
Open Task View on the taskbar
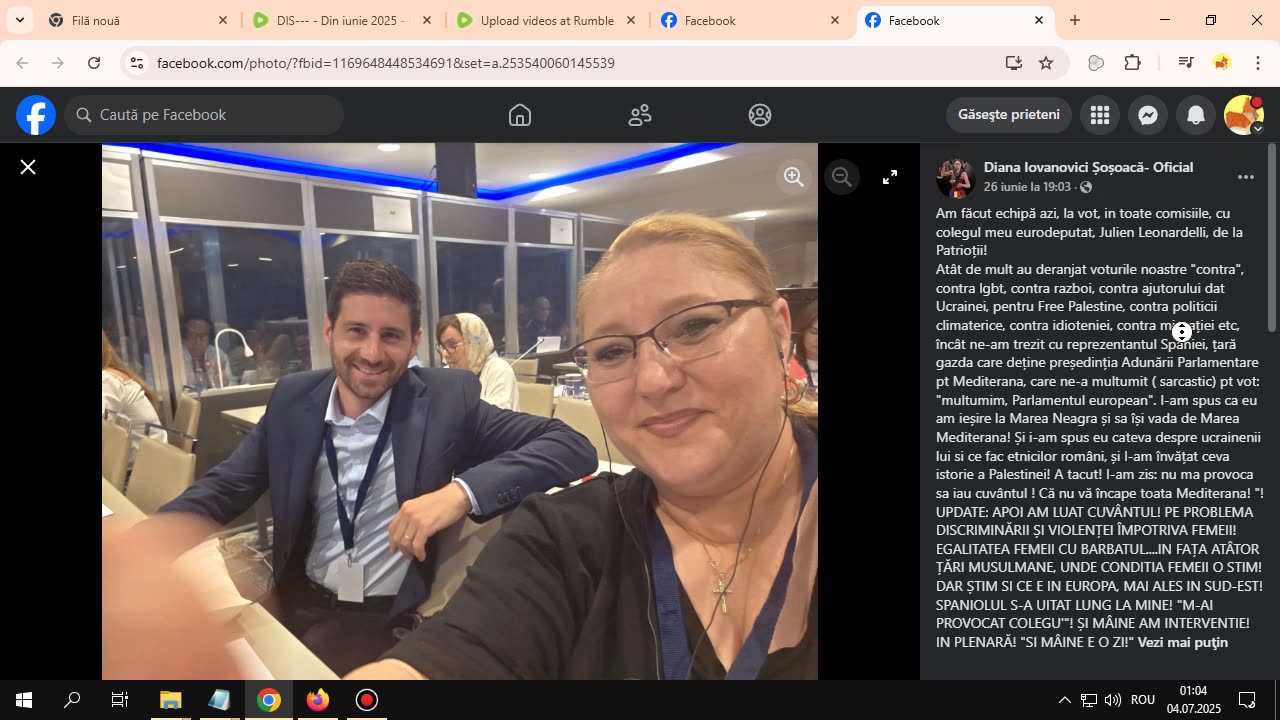tap(120, 700)
